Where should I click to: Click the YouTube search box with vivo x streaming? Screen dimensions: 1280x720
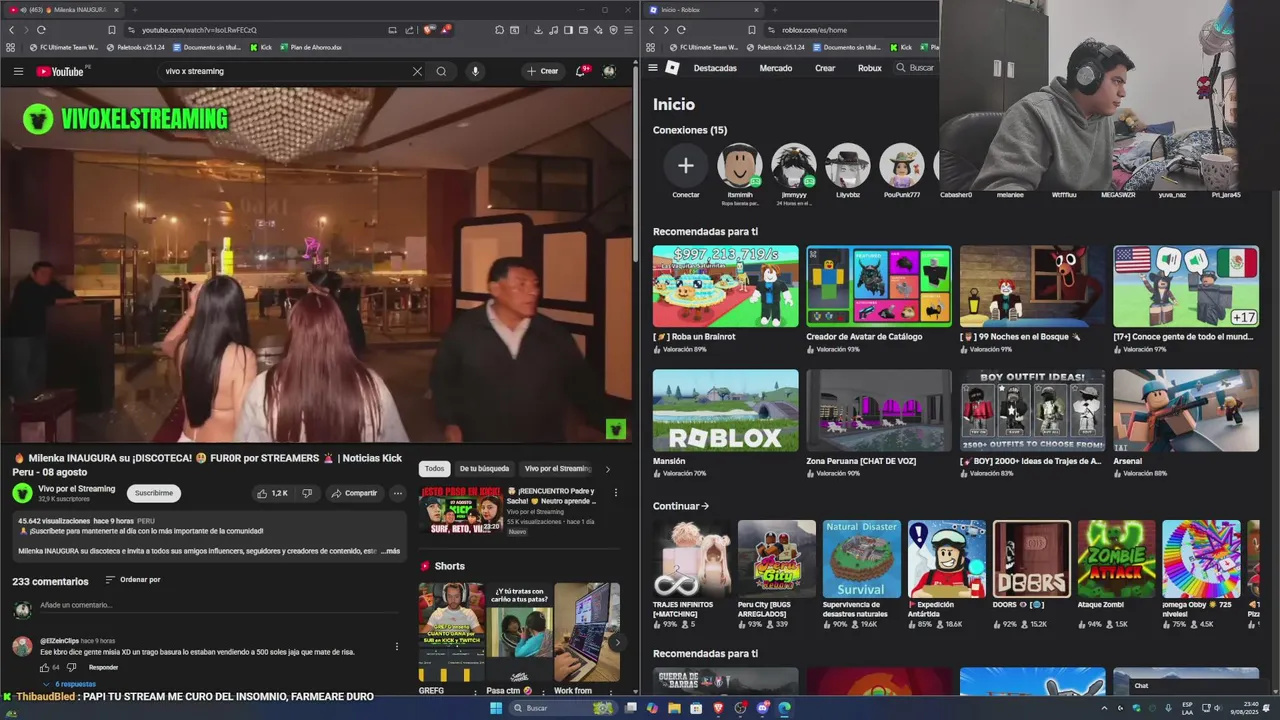pos(285,71)
